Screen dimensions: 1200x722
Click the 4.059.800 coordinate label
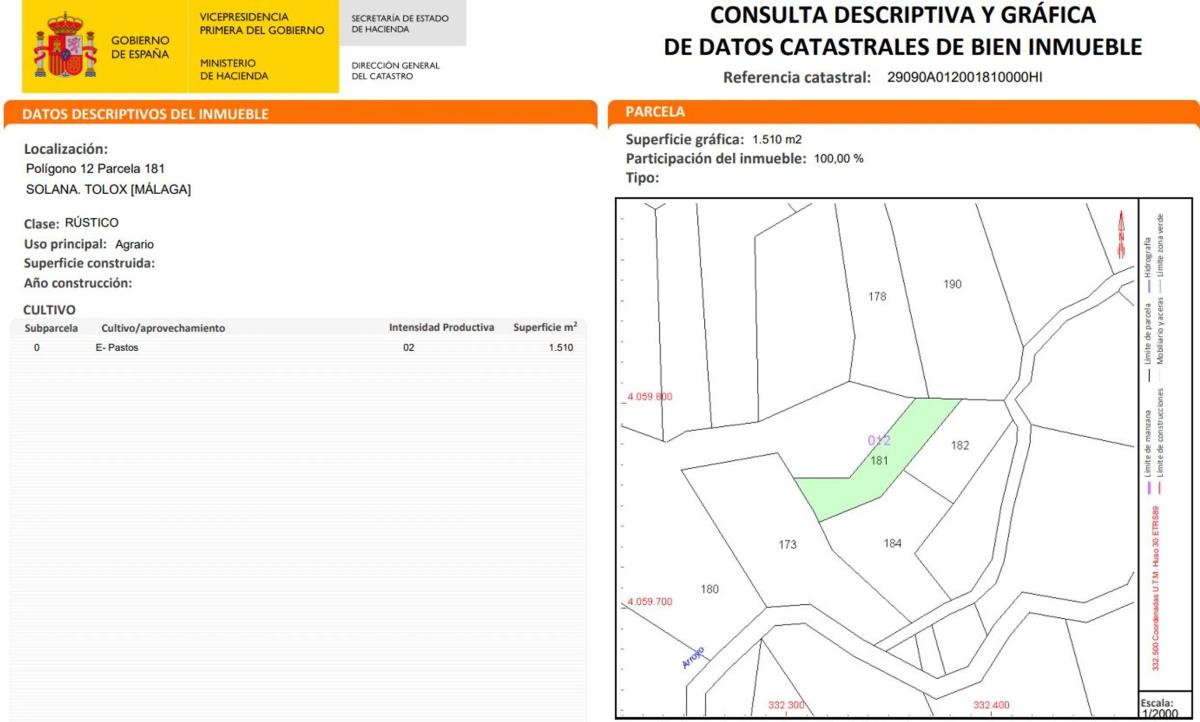coord(649,397)
